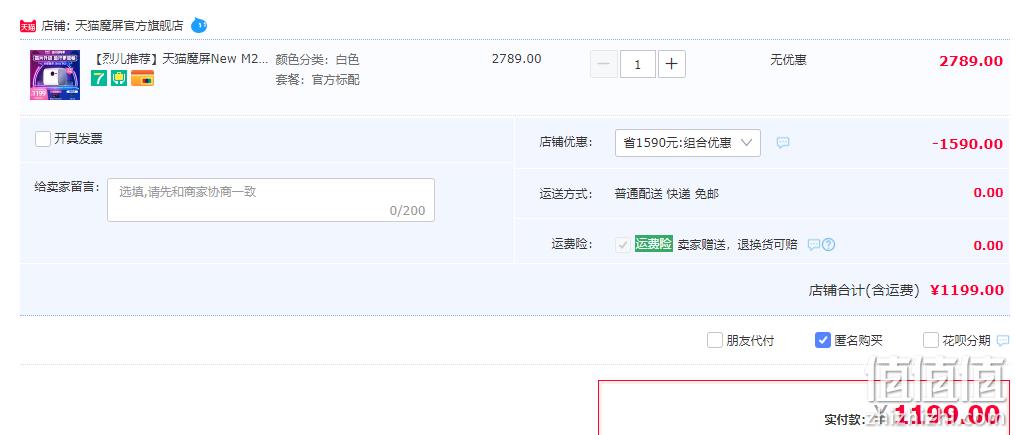
Task: Click the 店铺合计 ¥1199.00 total amount
Action: pos(967,290)
